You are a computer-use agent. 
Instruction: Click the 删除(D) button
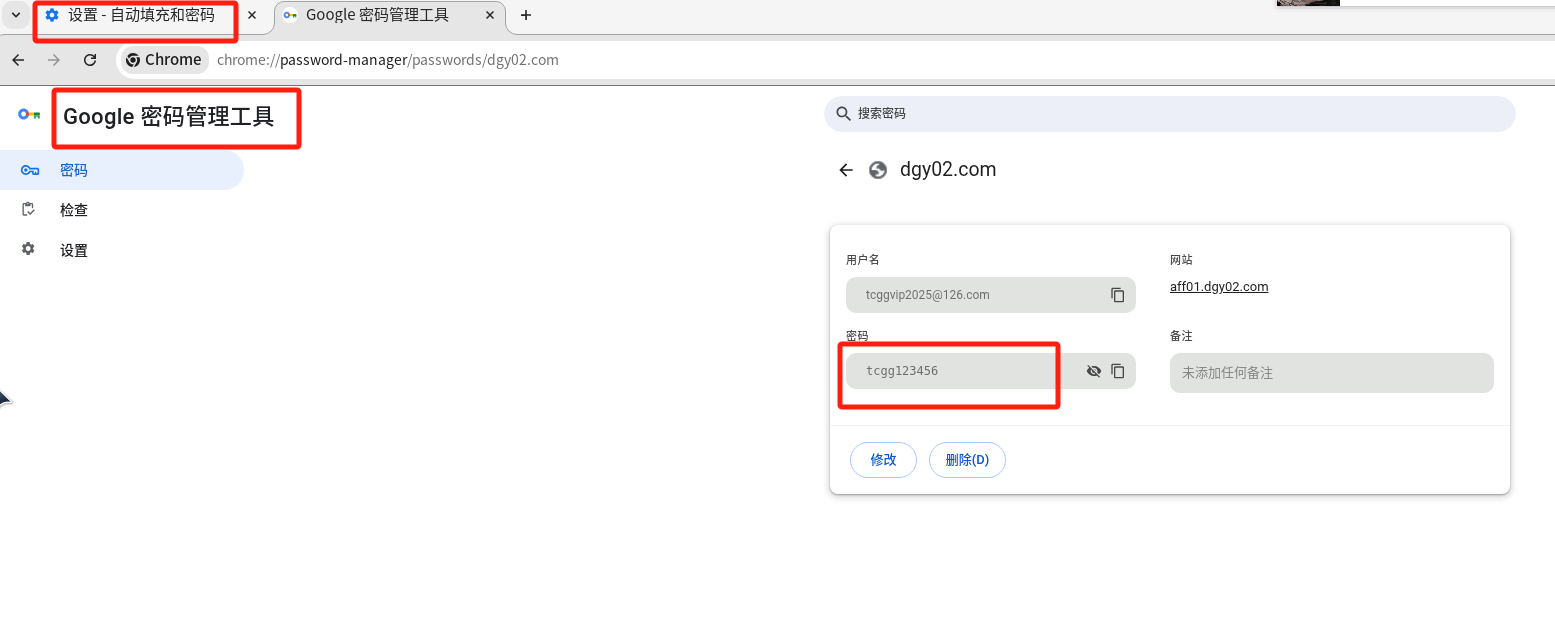pyautogui.click(x=967, y=460)
